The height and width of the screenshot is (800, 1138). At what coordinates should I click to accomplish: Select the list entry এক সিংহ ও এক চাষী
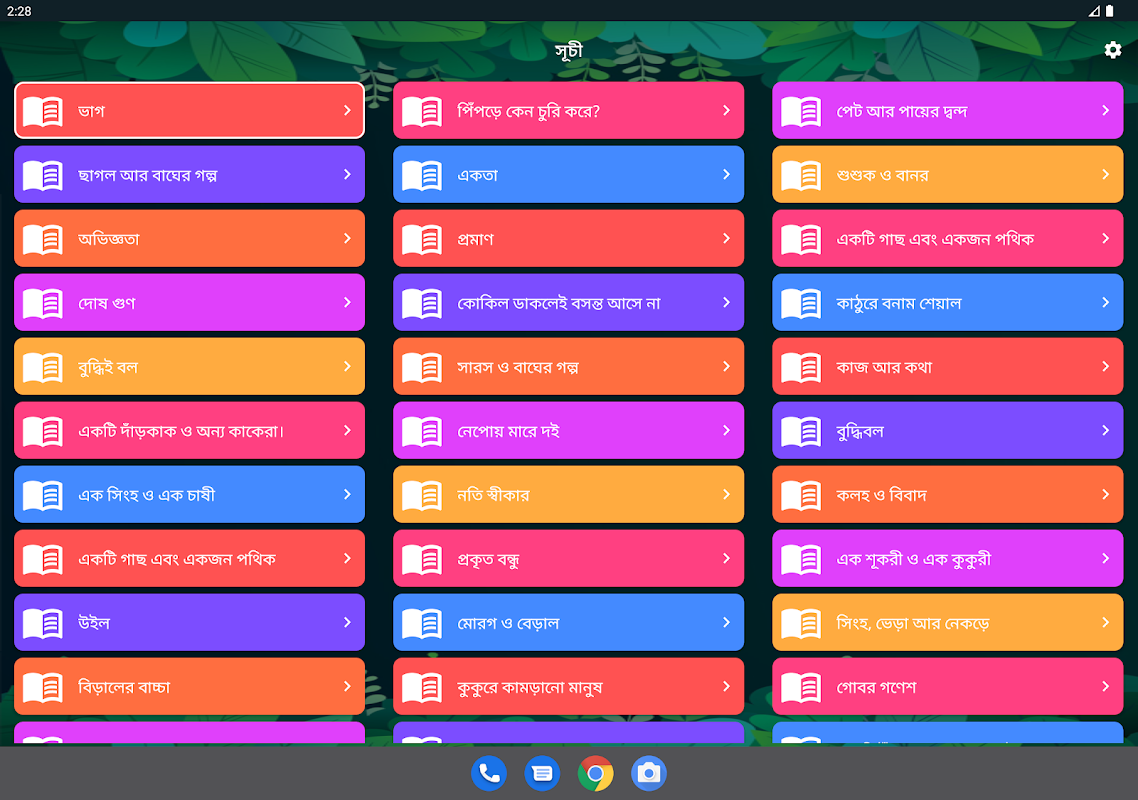click(189, 494)
